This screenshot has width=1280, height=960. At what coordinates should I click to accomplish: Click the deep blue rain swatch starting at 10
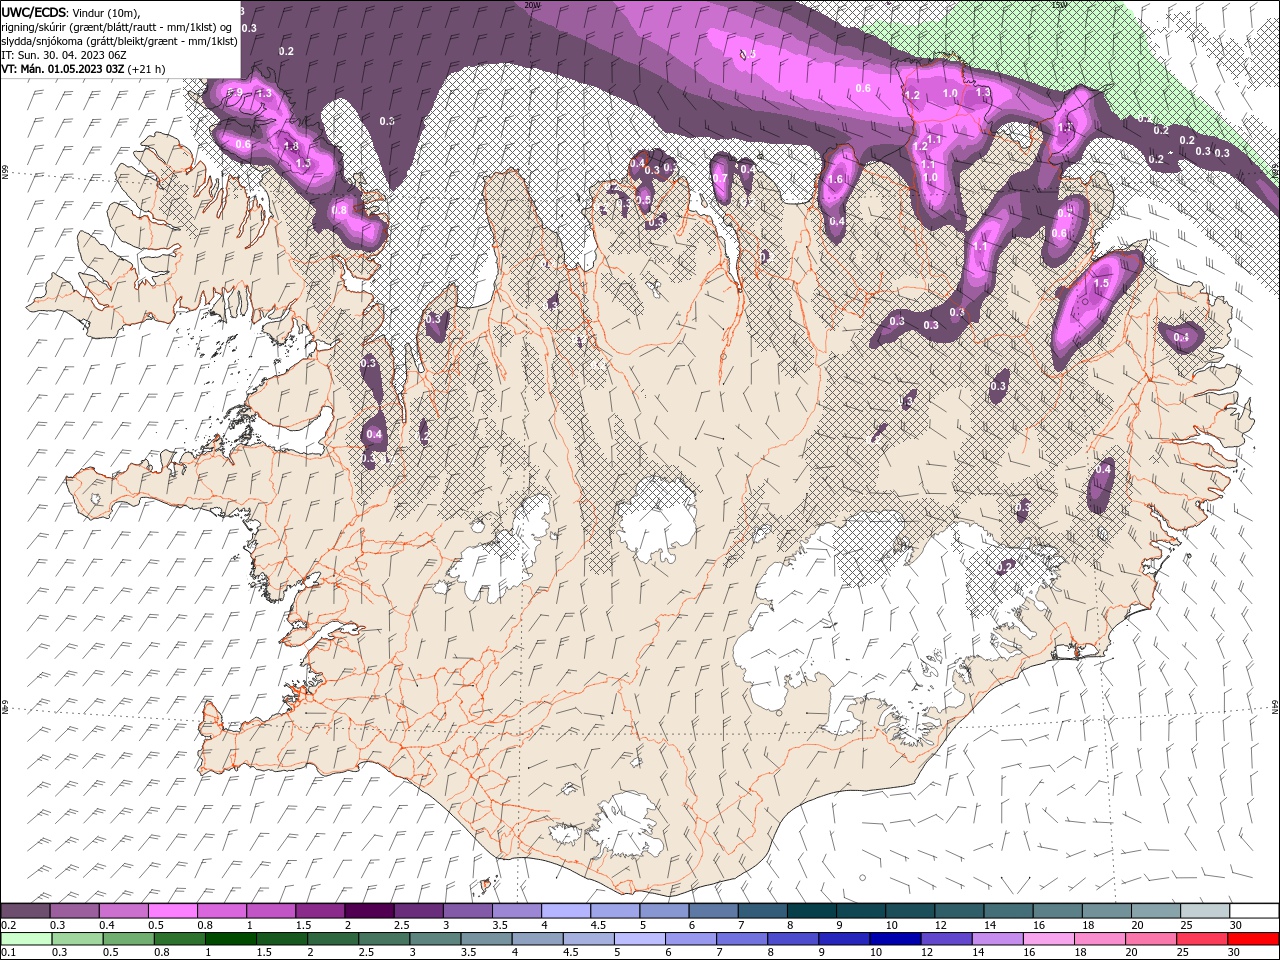tap(895, 939)
